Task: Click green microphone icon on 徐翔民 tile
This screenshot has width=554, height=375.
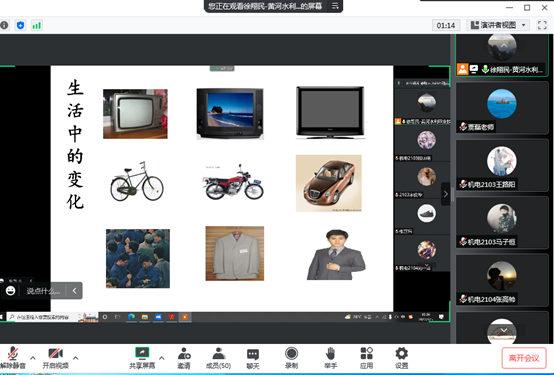Action: point(485,69)
